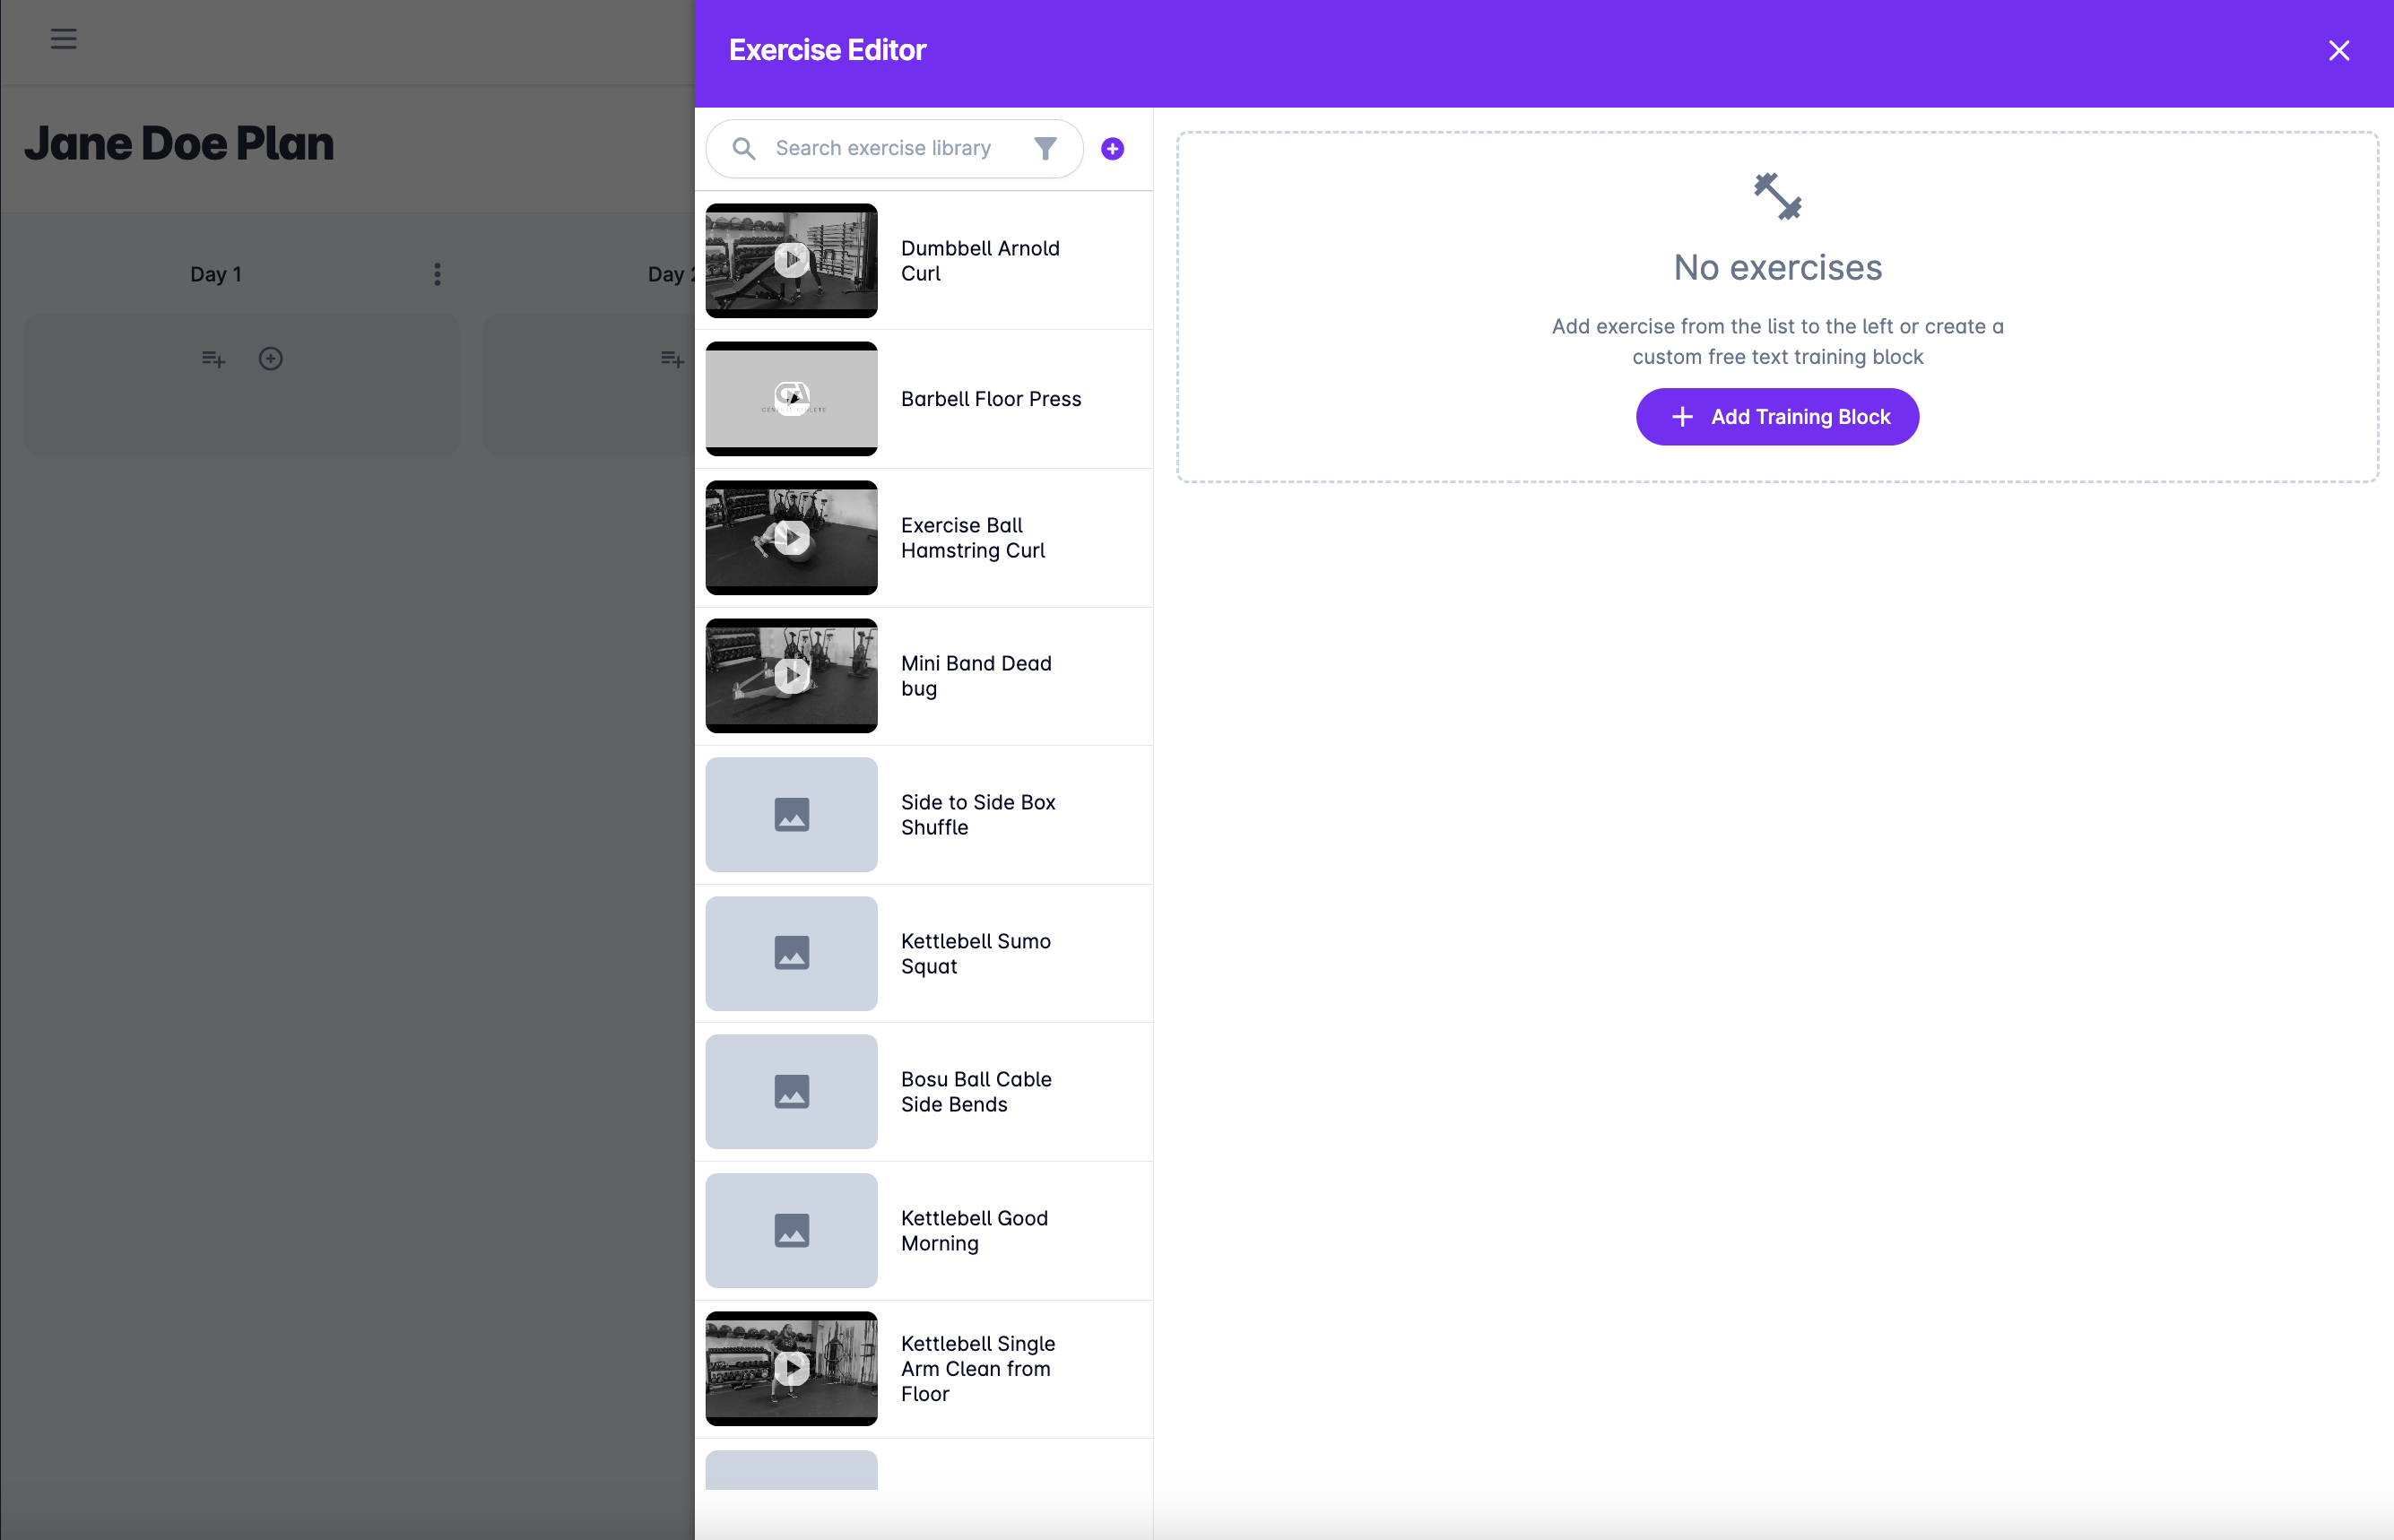Select Bosu Ball Cable Side Bends name
The height and width of the screenshot is (1540, 2394).
point(976,1091)
